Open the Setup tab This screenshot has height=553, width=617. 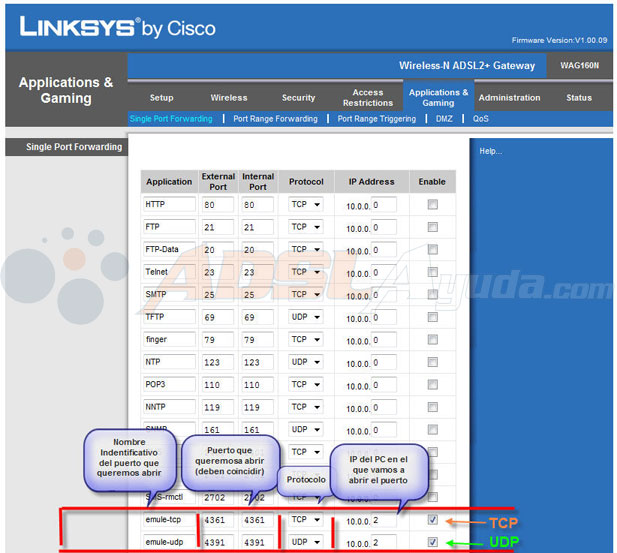tap(161, 98)
